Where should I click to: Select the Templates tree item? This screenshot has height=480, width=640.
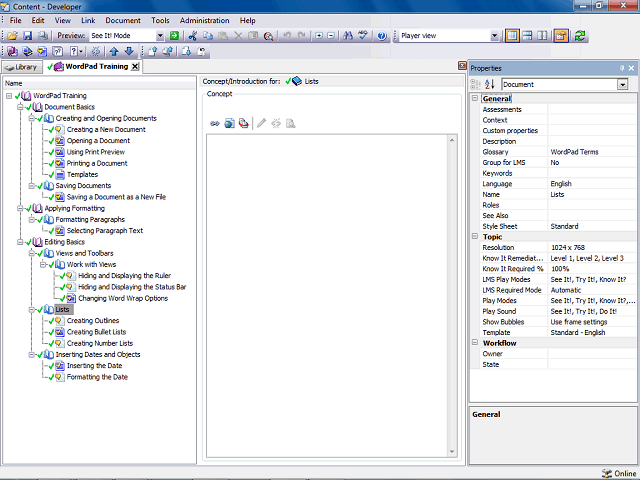(x=82, y=174)
